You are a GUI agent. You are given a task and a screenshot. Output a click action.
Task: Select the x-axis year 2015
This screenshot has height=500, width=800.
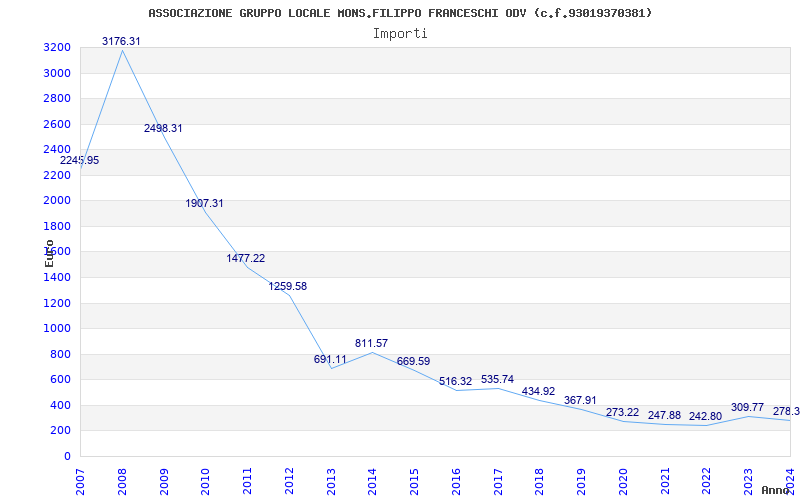tap(414, 481)
